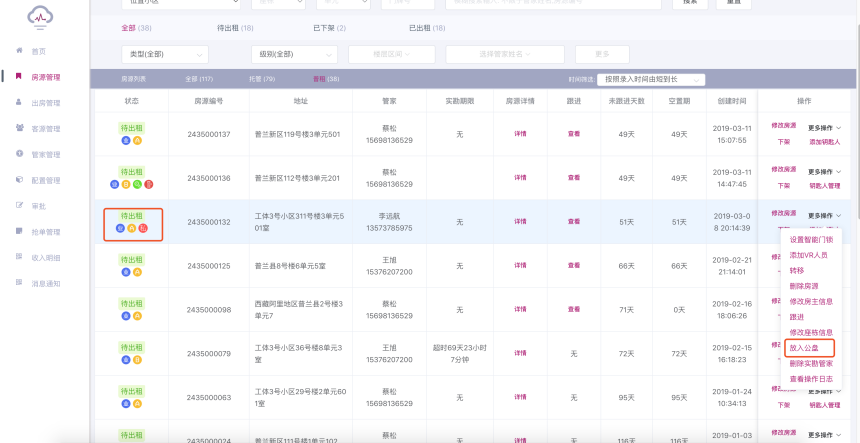860x443 pixels.
Task: Click the 配置管理 cube icon
Action: [19, 179]
